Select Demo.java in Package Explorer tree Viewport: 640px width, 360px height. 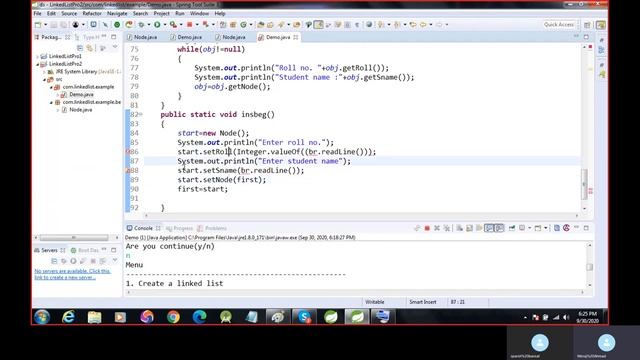(x=81, y=95)
